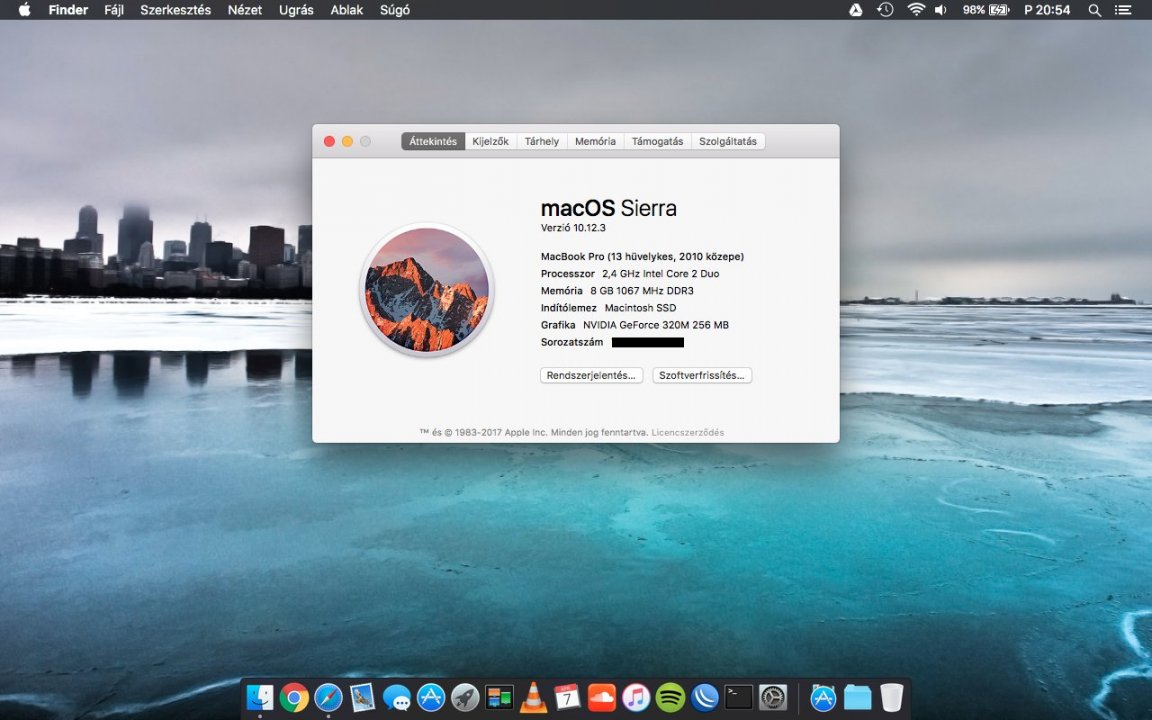Click the Rendszerjelentés... button
This screenshot has height=720, width=1152.
click(591, 375)
